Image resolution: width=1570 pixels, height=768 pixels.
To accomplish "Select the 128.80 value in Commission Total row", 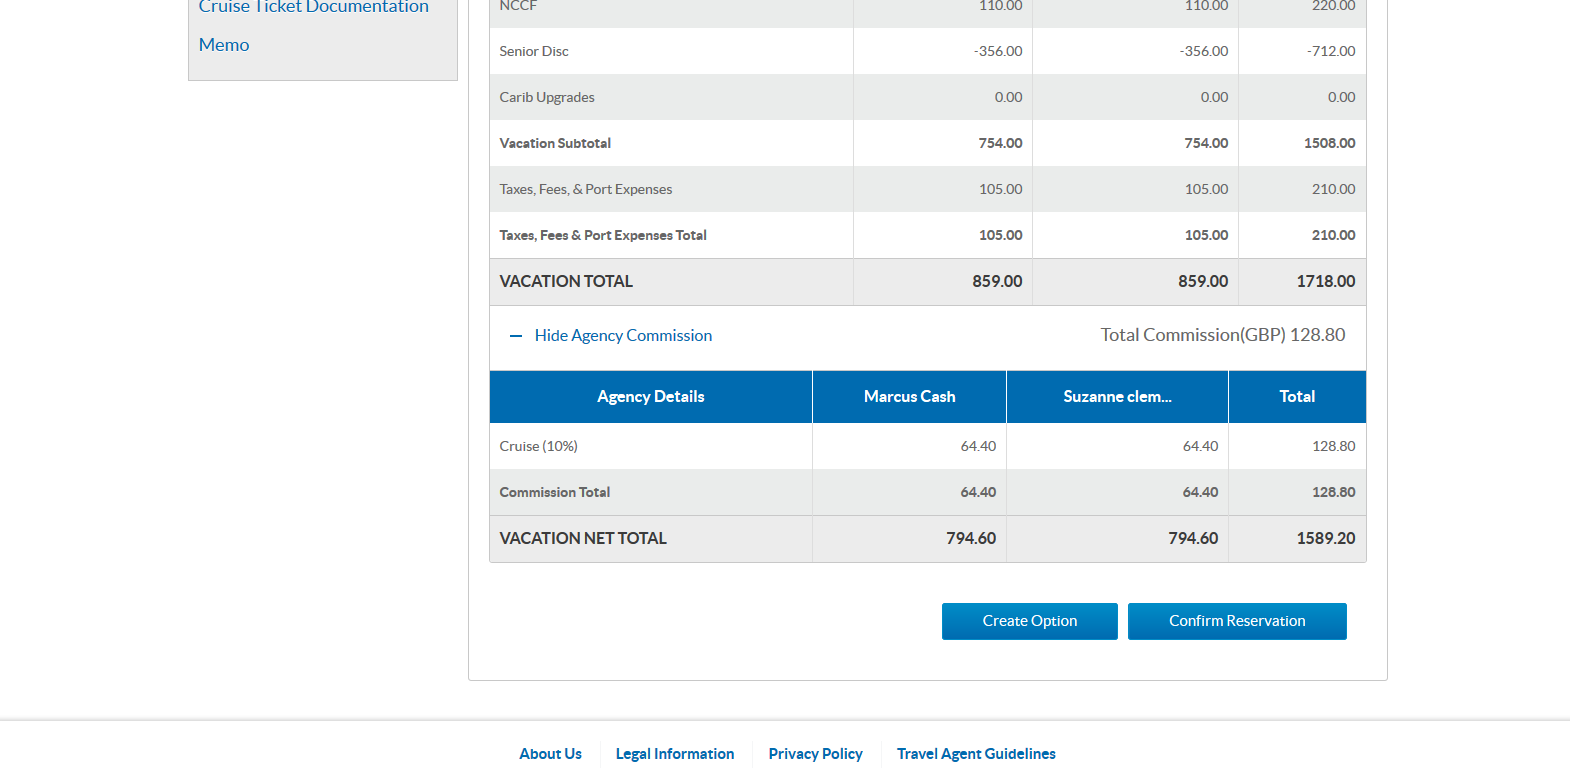I will tap(1334, 492).
